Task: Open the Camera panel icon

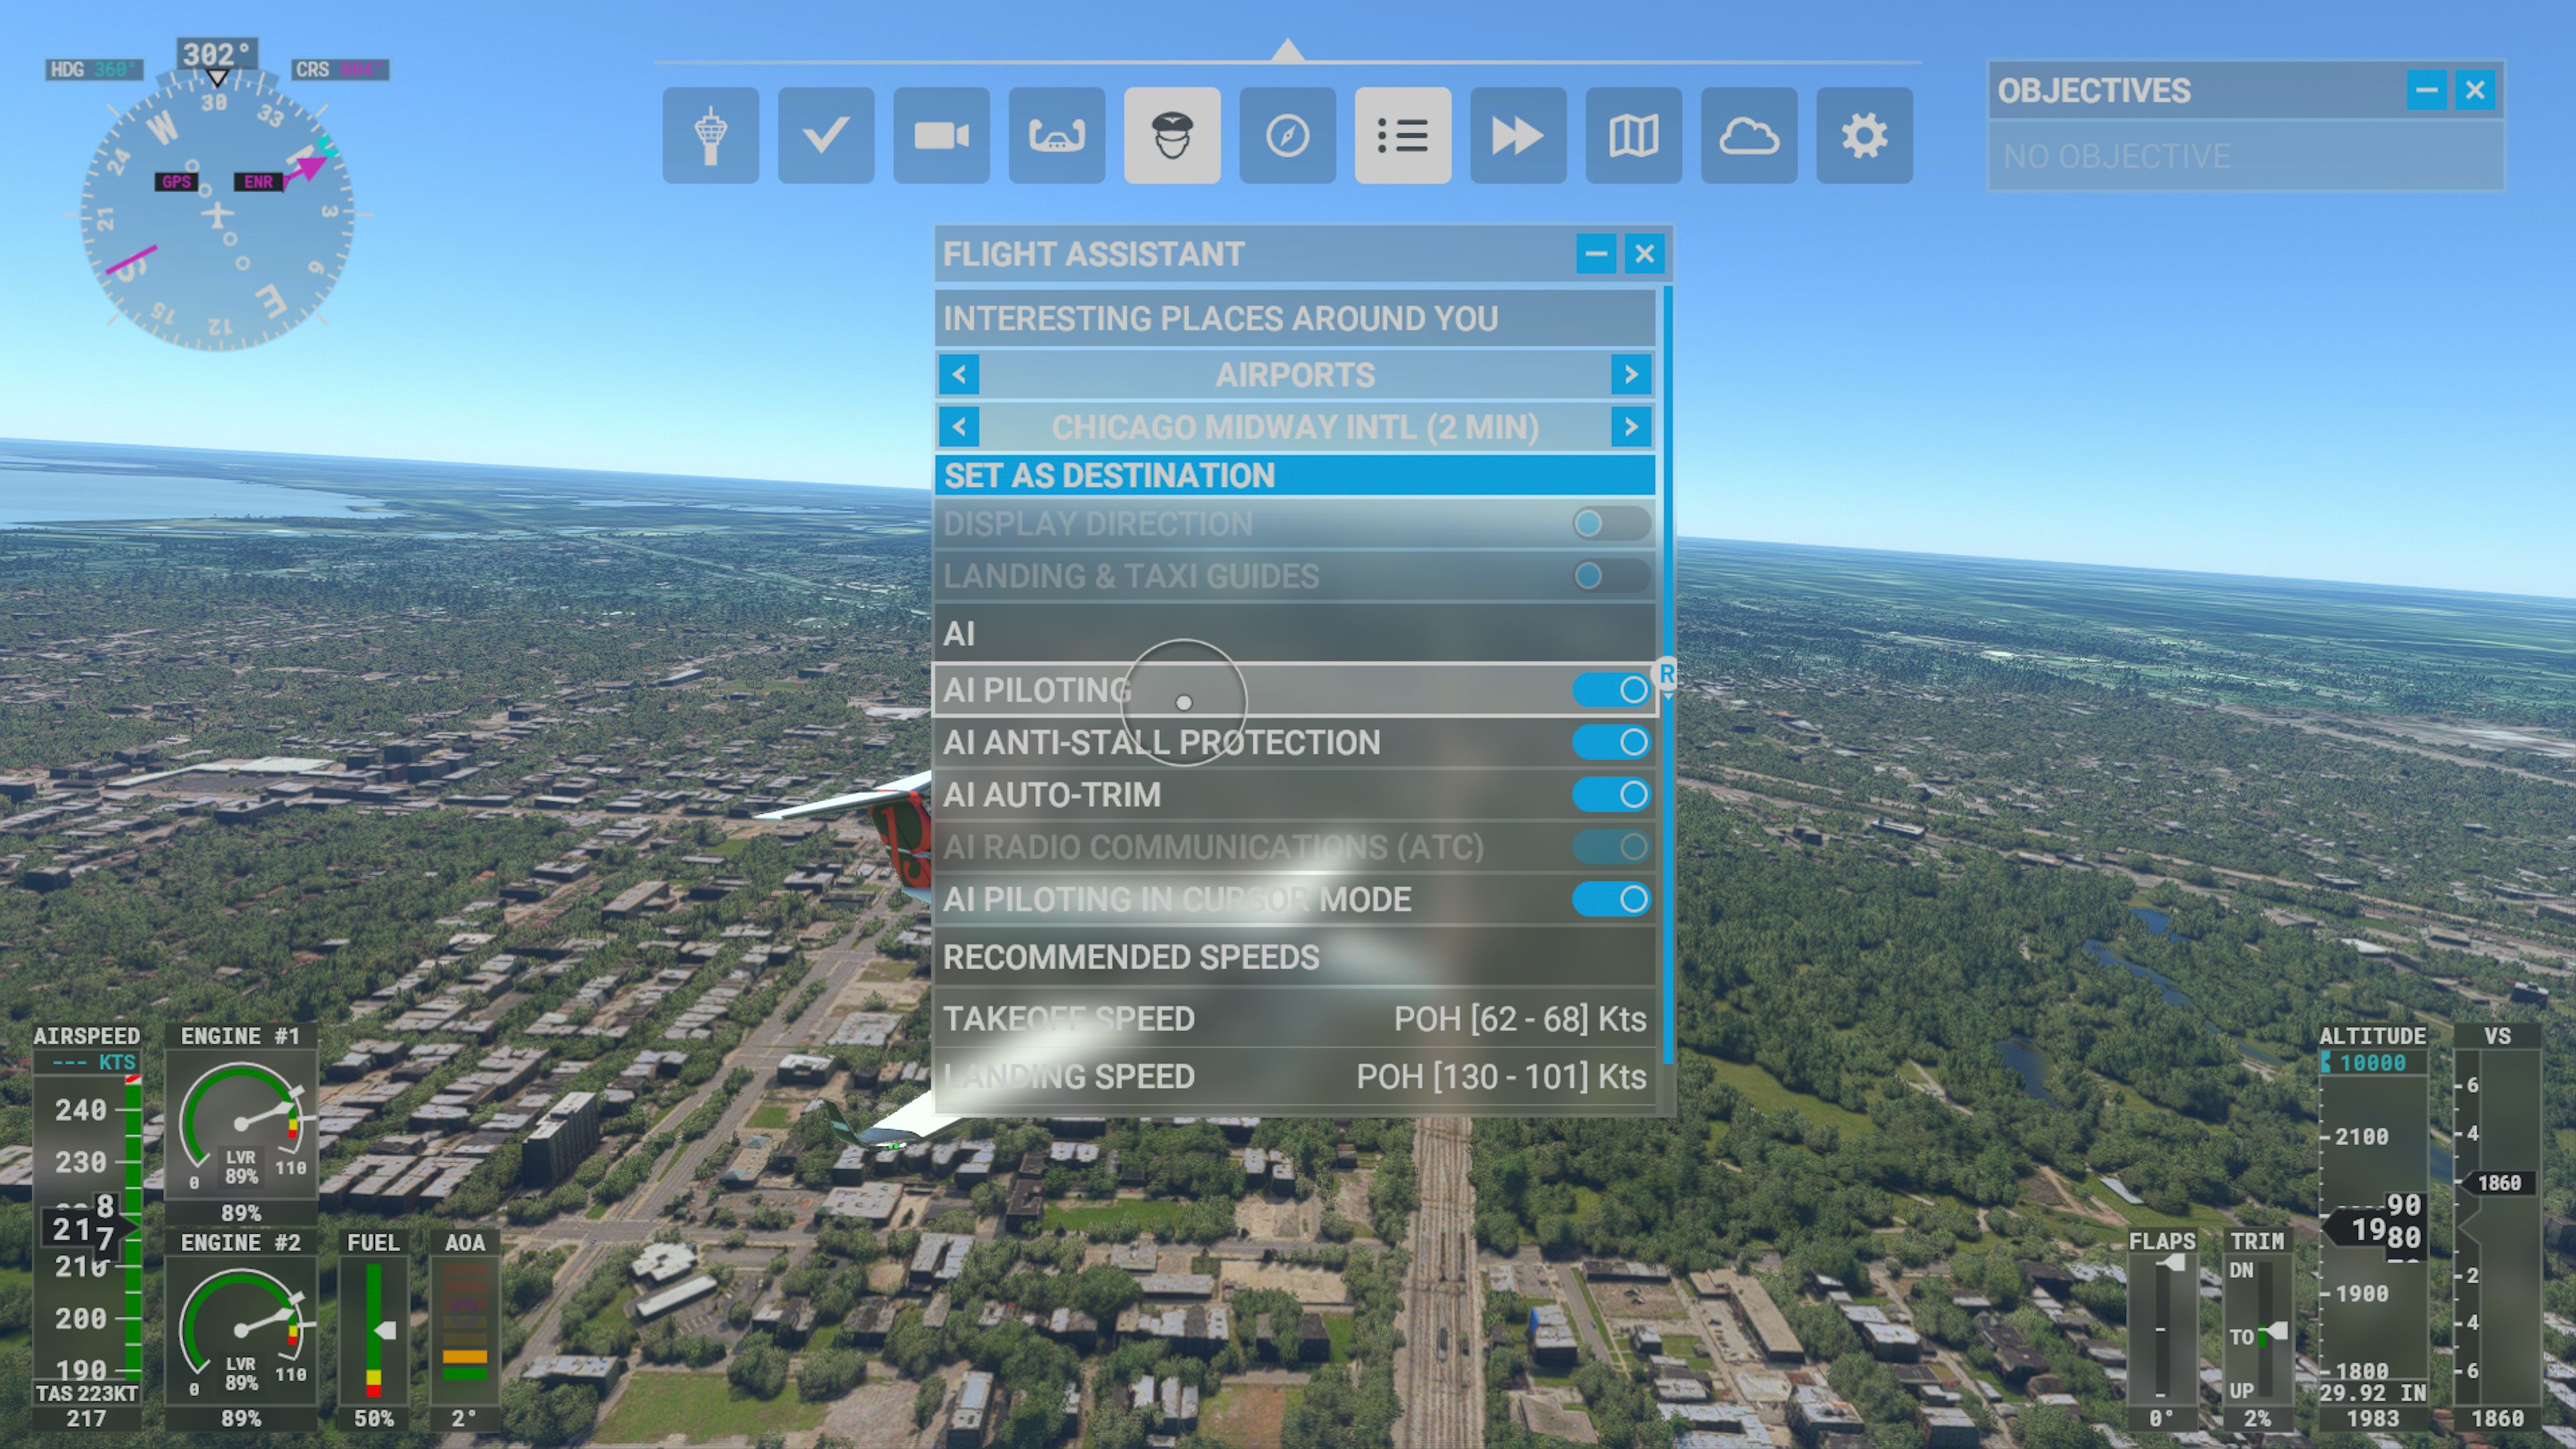Action: click(941, 135)
